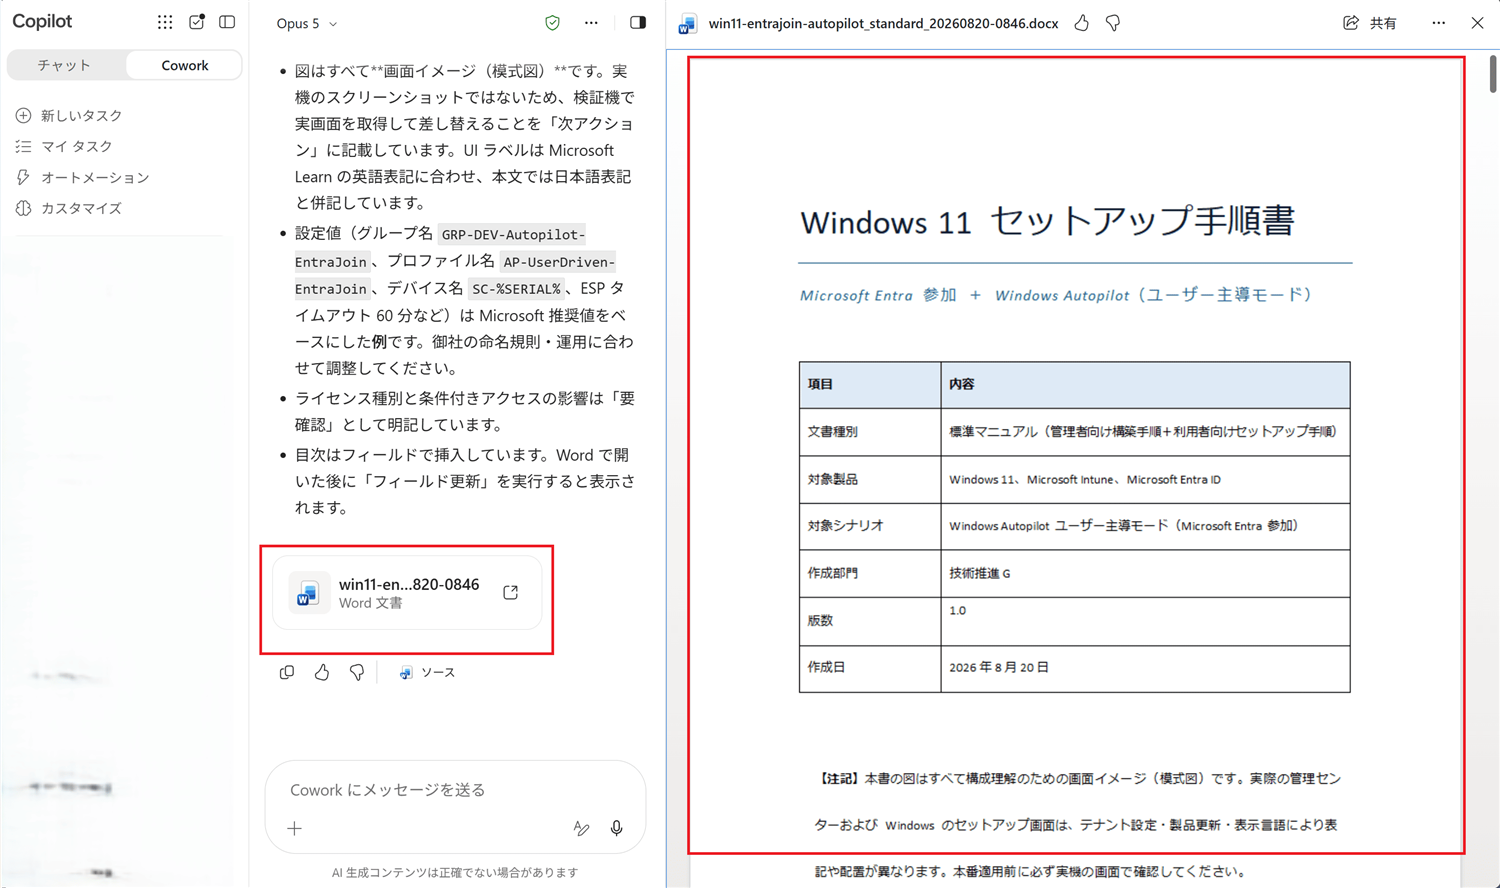Open chat header more options ellipsis
1500x888 pixels.
[x=591, y=22]
